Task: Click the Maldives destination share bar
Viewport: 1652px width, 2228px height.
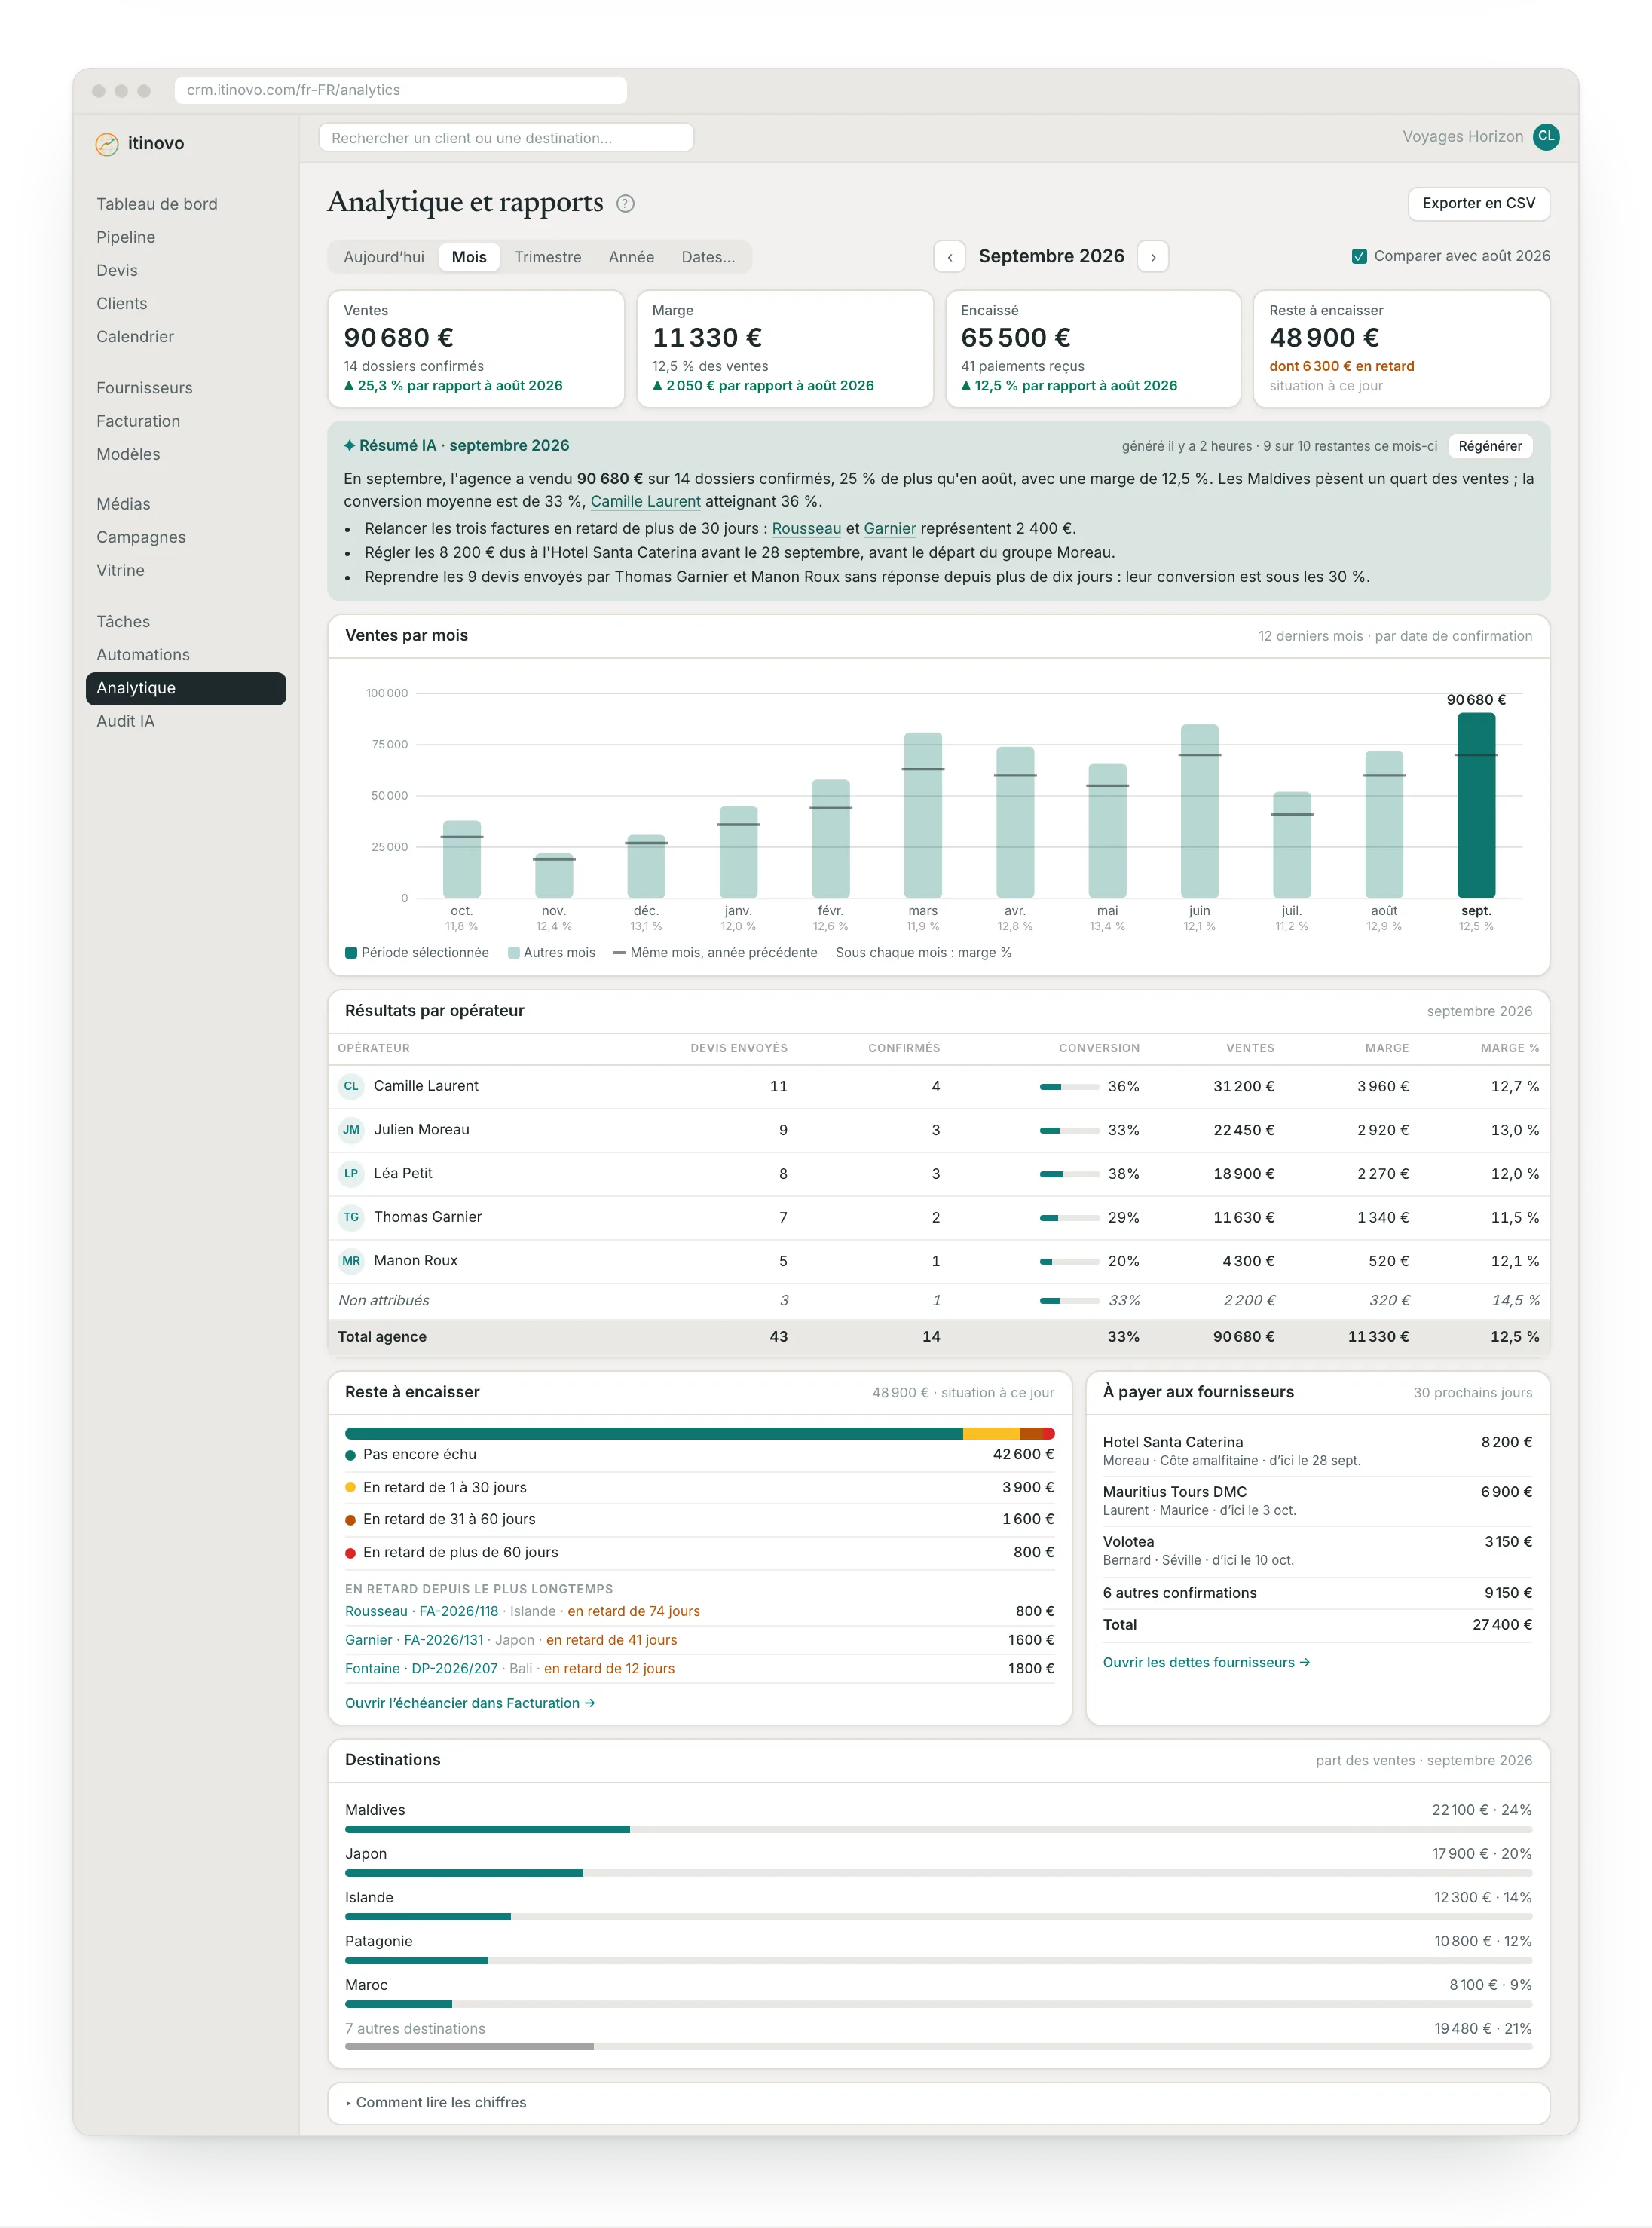Action: (938, 1829)
